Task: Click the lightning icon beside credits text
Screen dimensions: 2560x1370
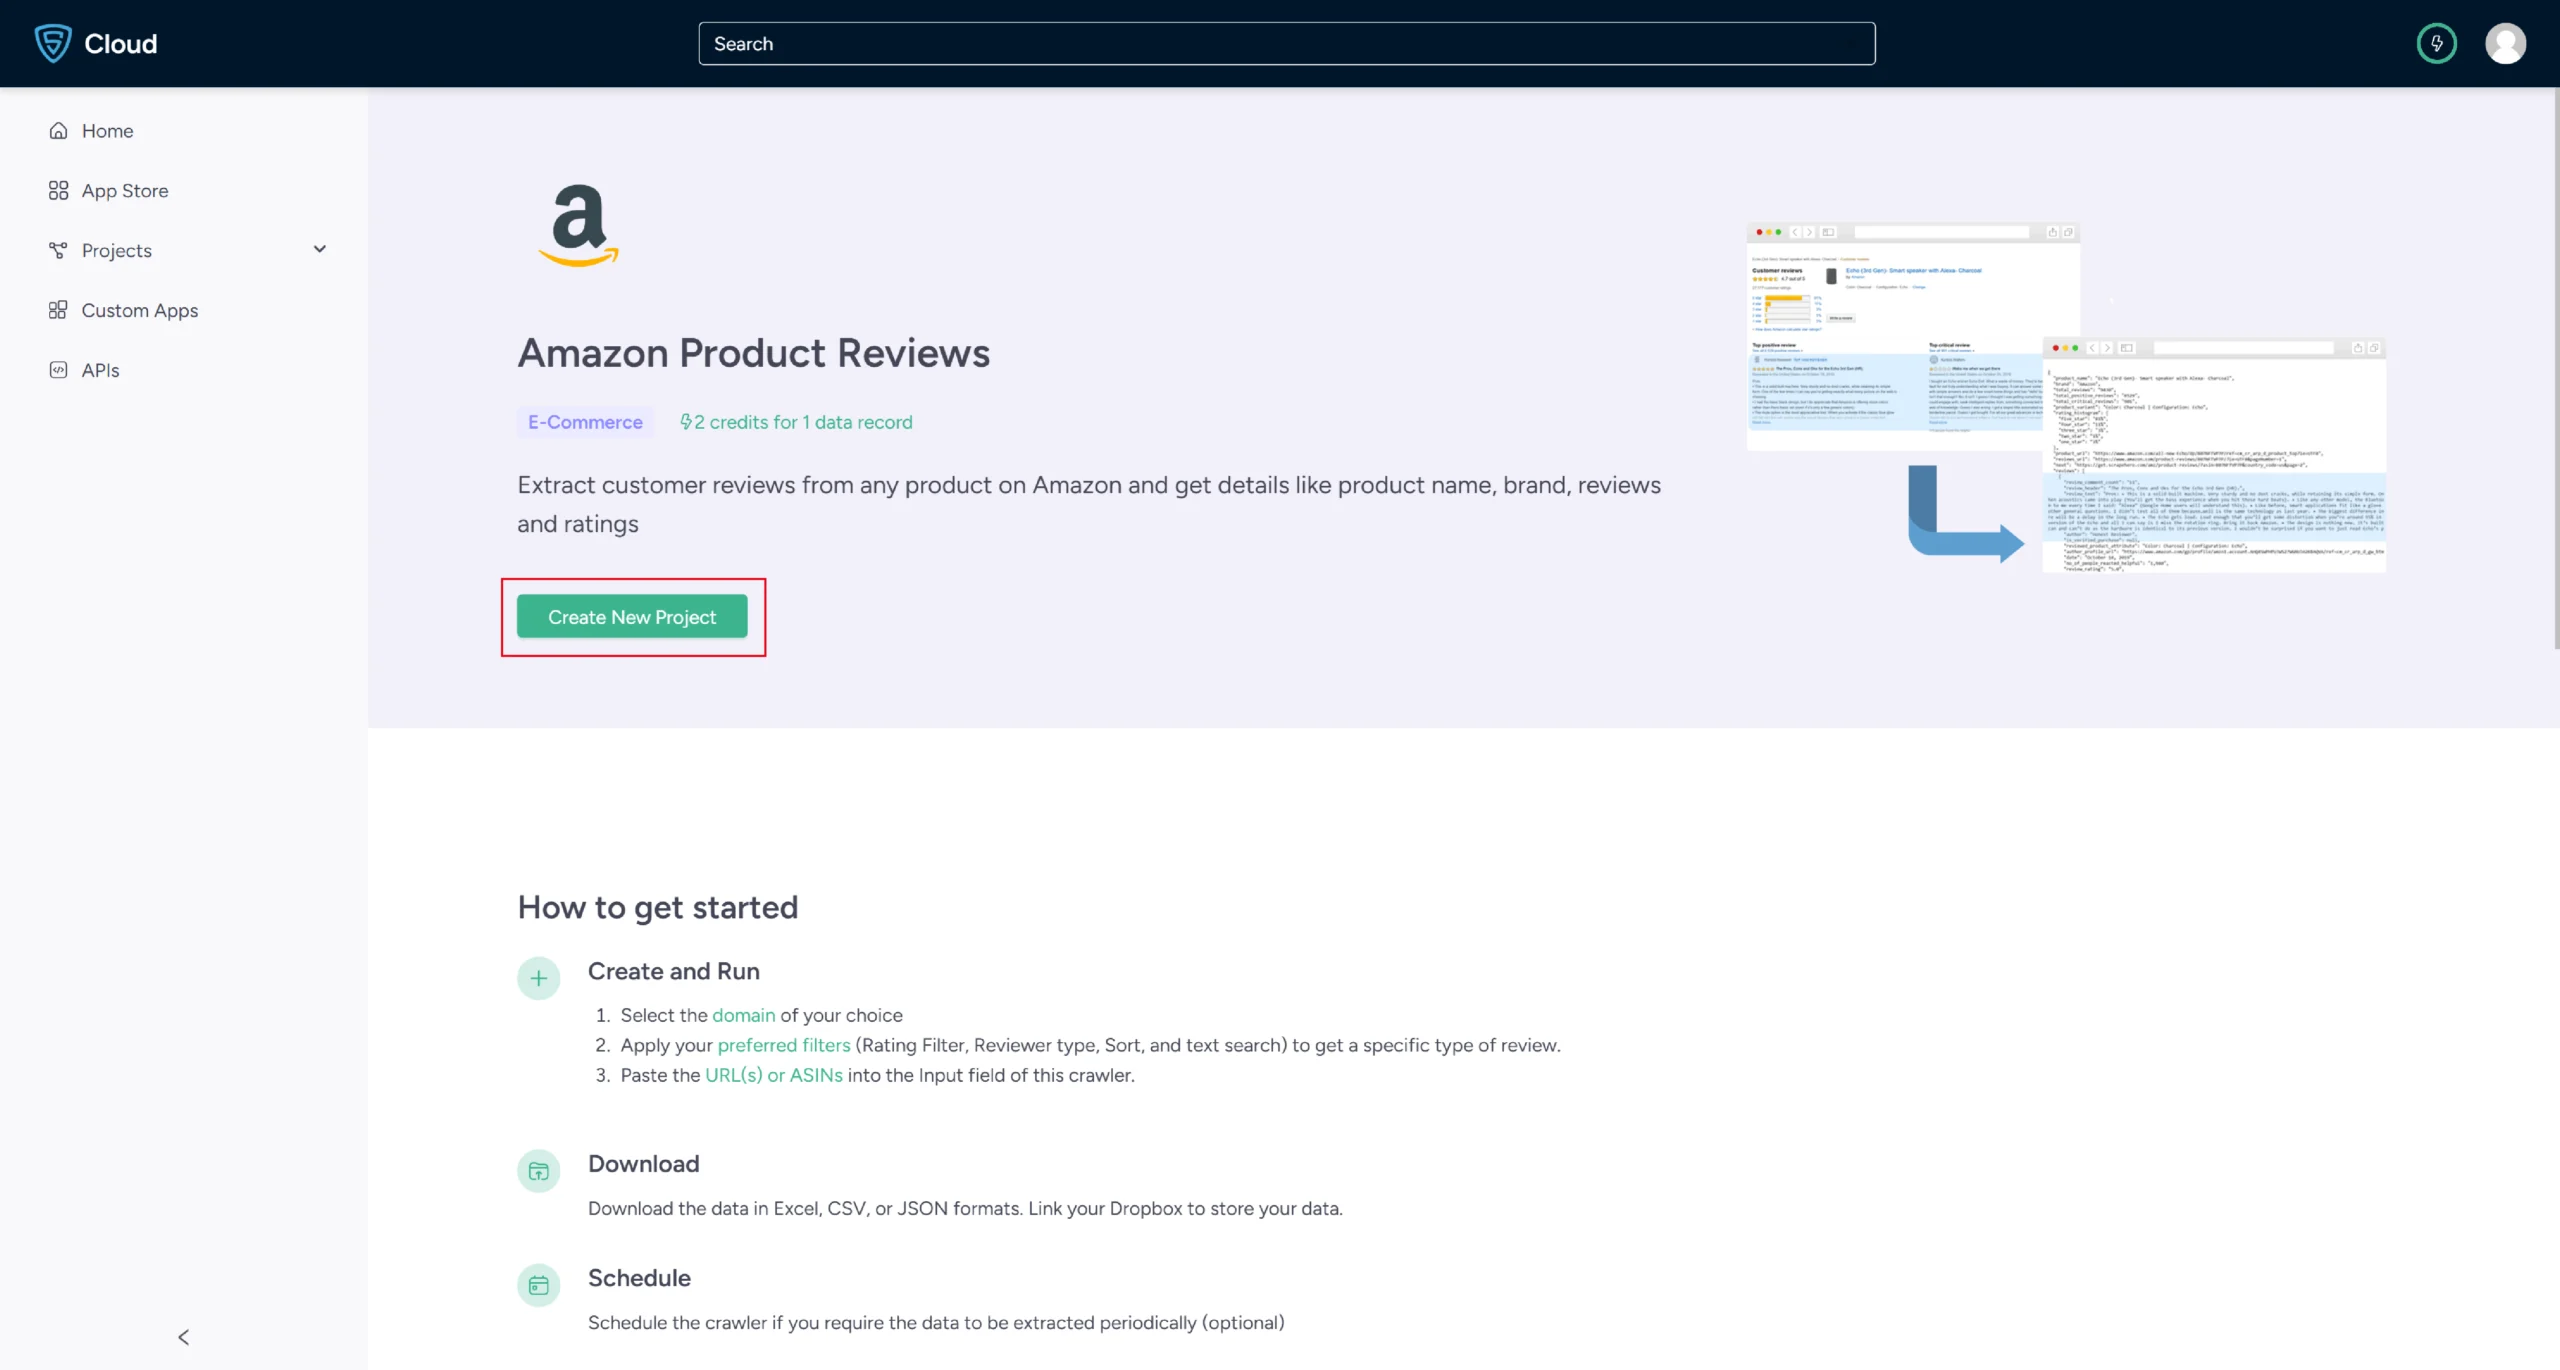Action: pyautogui.click(x=686, y=422)
